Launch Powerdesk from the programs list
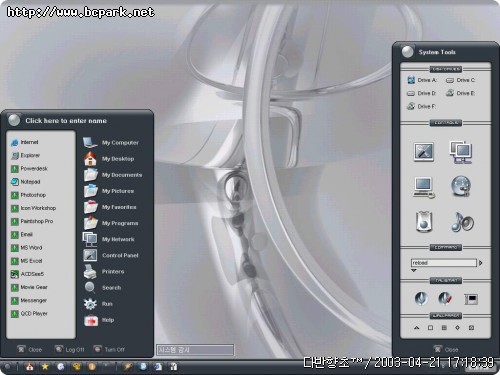The image size is (500, 375). [x=29, y=169]
